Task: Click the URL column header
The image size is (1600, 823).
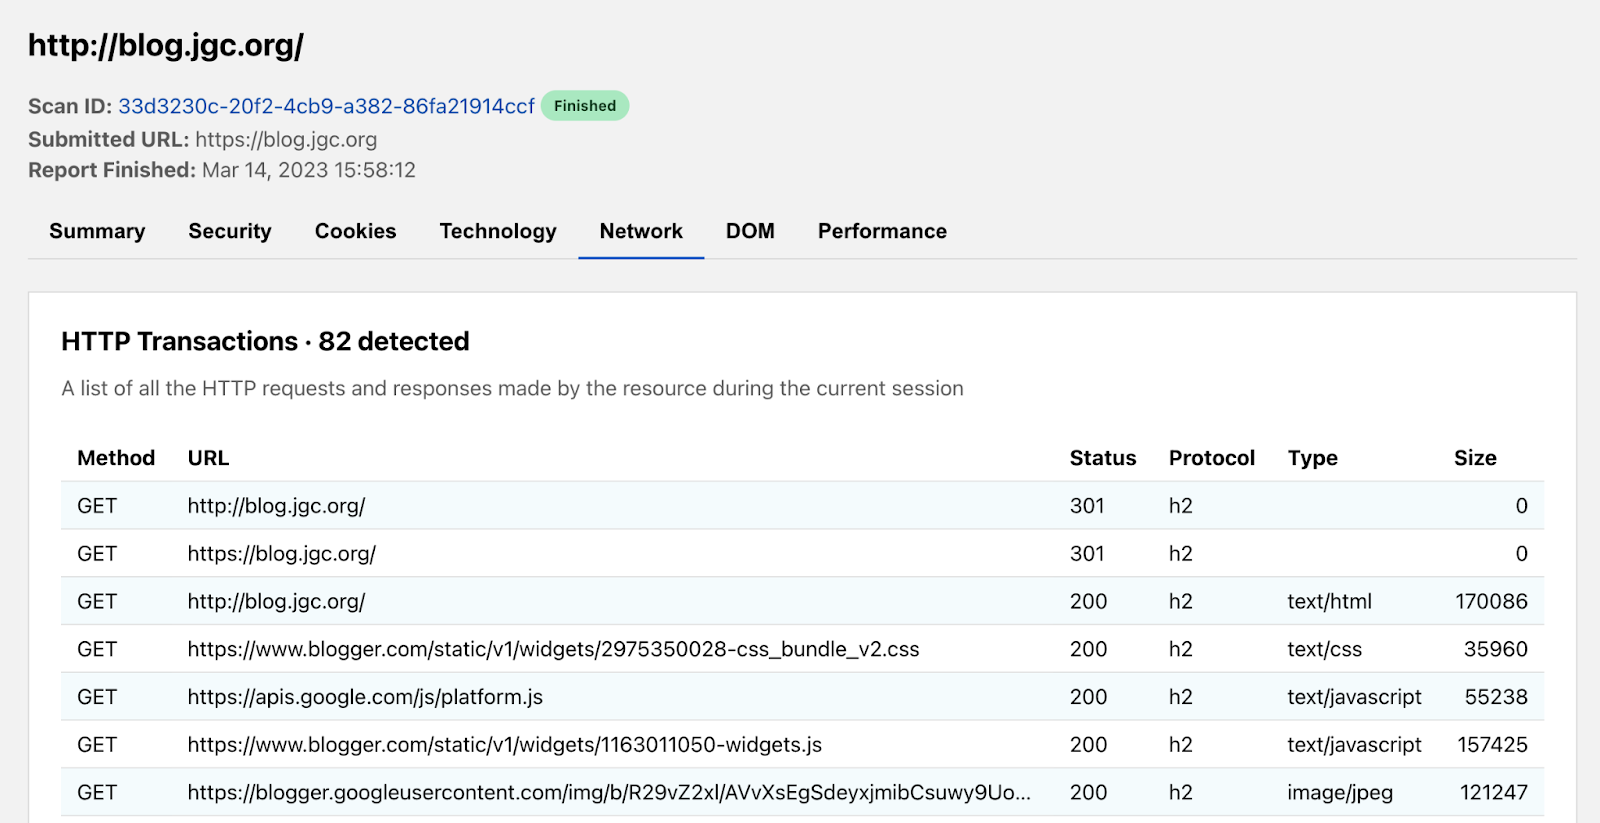Action: click(208, 458)
